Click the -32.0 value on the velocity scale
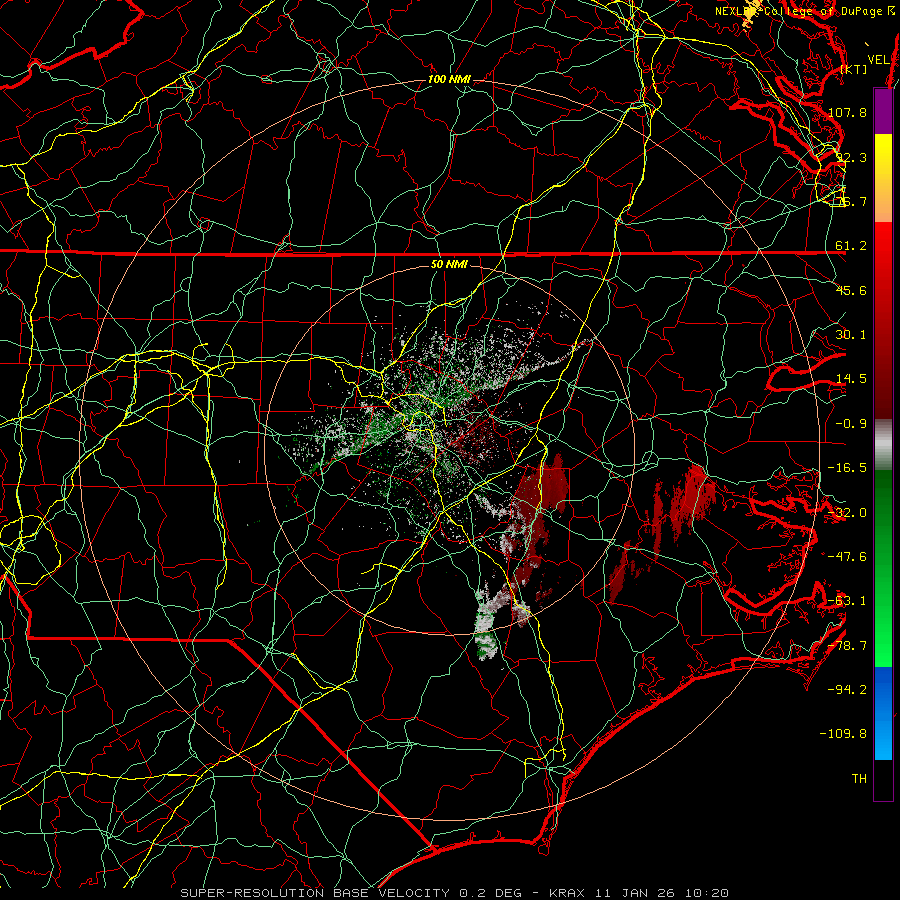This screenshot has height=900, width=900. coord(847,513)
